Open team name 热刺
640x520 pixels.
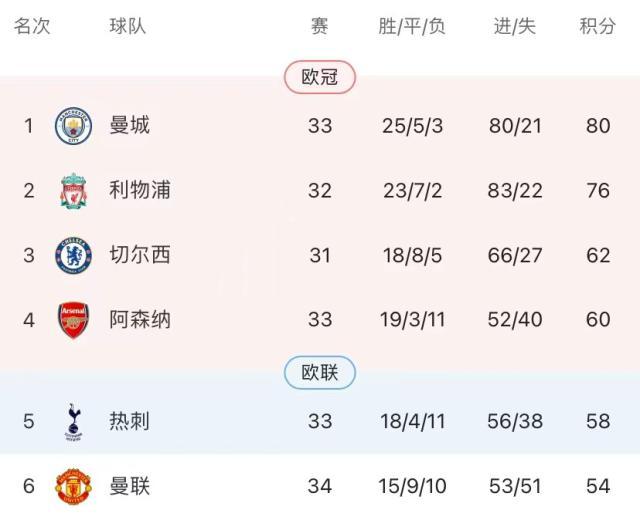[130, 421]
